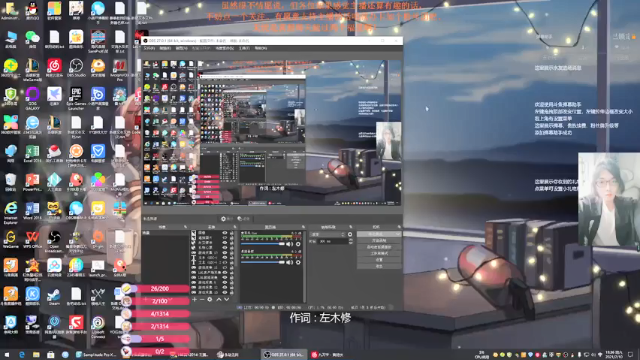The image size is (640, 360).
Task: Open the 工具 menu in OBS
Action: coord(244,48)
